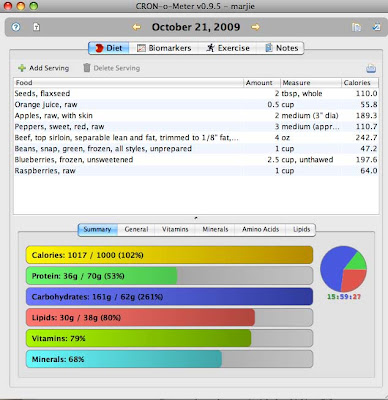The height and width of the screenshot is (400, 388).
Task: Open the help question-mark icon
Action: (16, 27)
